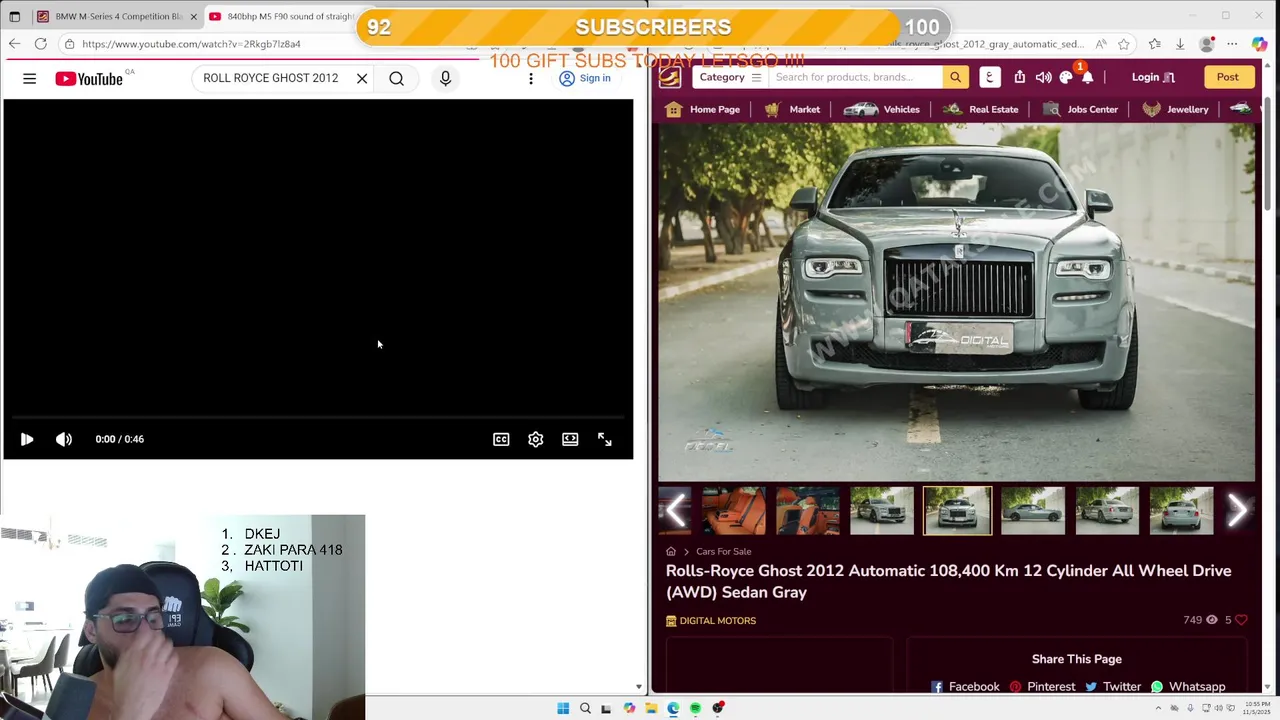Open the Market menu item
1280x720 pixels.
click(792, 109)
